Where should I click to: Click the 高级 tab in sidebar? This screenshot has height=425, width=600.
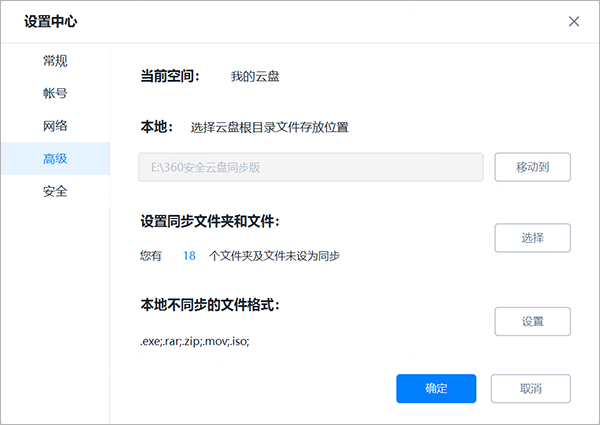pos(55,158)
